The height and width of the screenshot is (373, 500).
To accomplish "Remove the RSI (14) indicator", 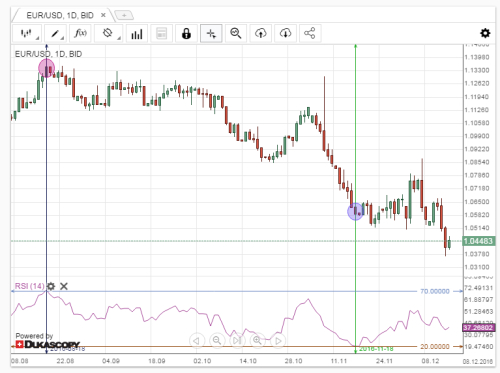I will coord(64,286).
